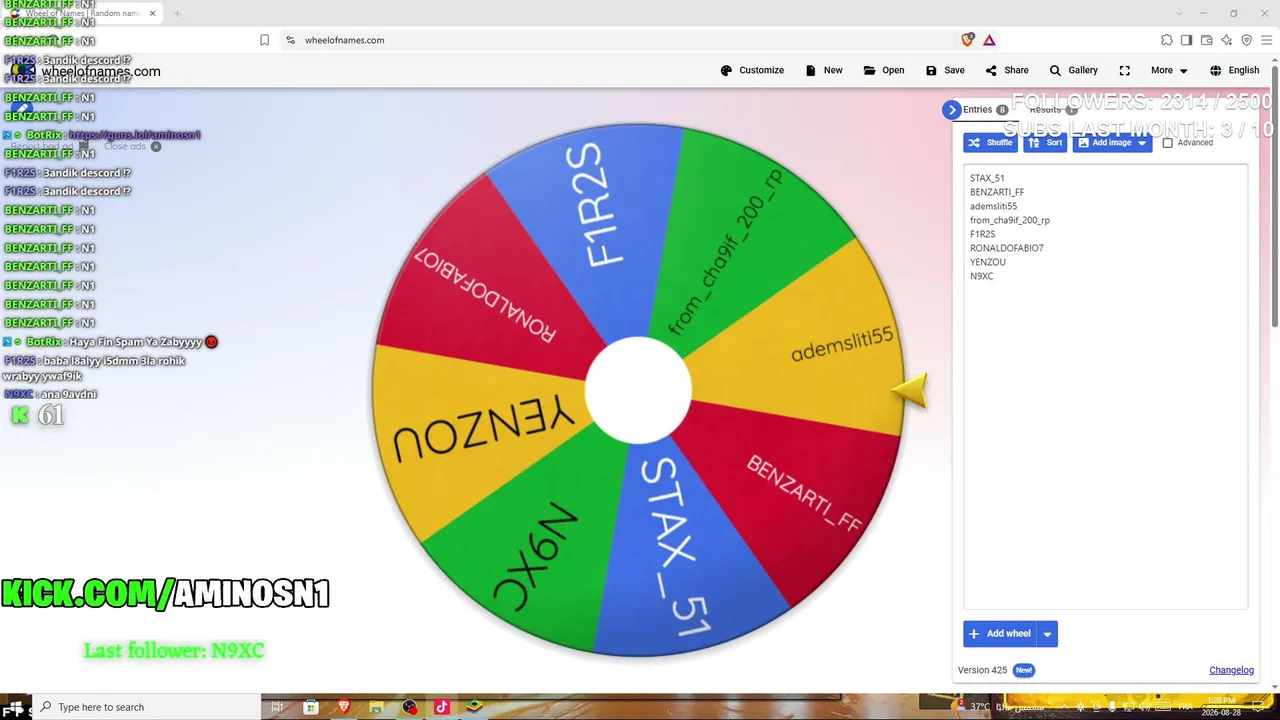This screenshot has width=1280, height=720.
Task: Click the Windows taskbar search box
Action: pos(148,707)
